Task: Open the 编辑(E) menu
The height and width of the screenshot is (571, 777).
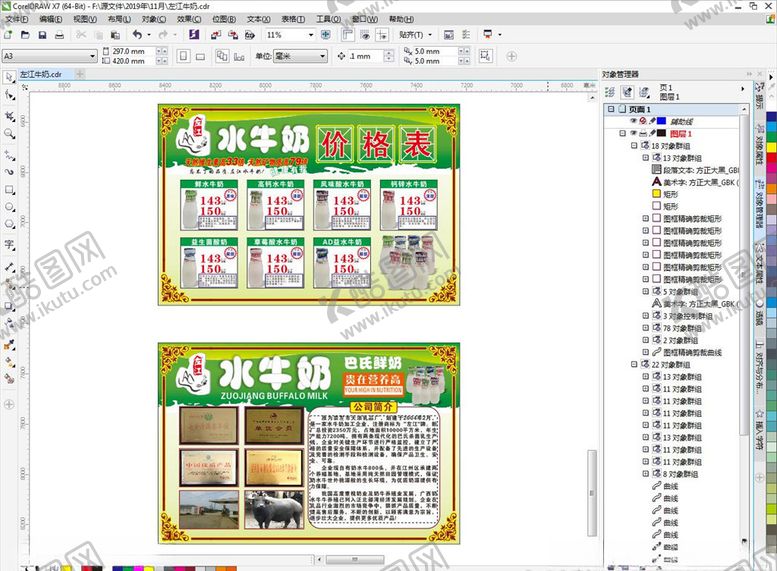Action: [51, 19]
